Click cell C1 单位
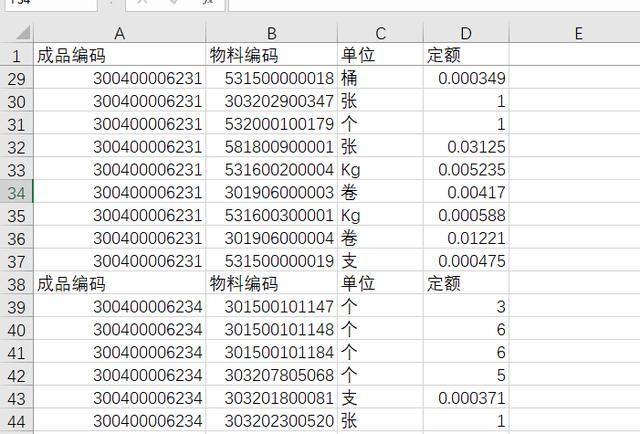Screen dimensions: 640x434 pos(380,55)
